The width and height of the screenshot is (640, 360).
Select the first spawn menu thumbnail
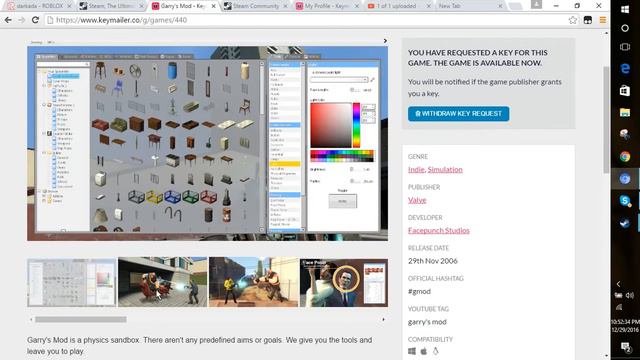[x=71, y=282]
